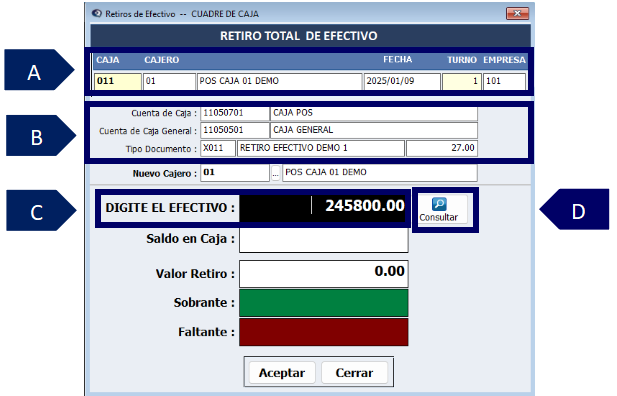The height and width of the screenshot is (396, 617).
Task: Click the 'DIGITE EL EFECTIVO :' label
Action: [x=170, y=207]
